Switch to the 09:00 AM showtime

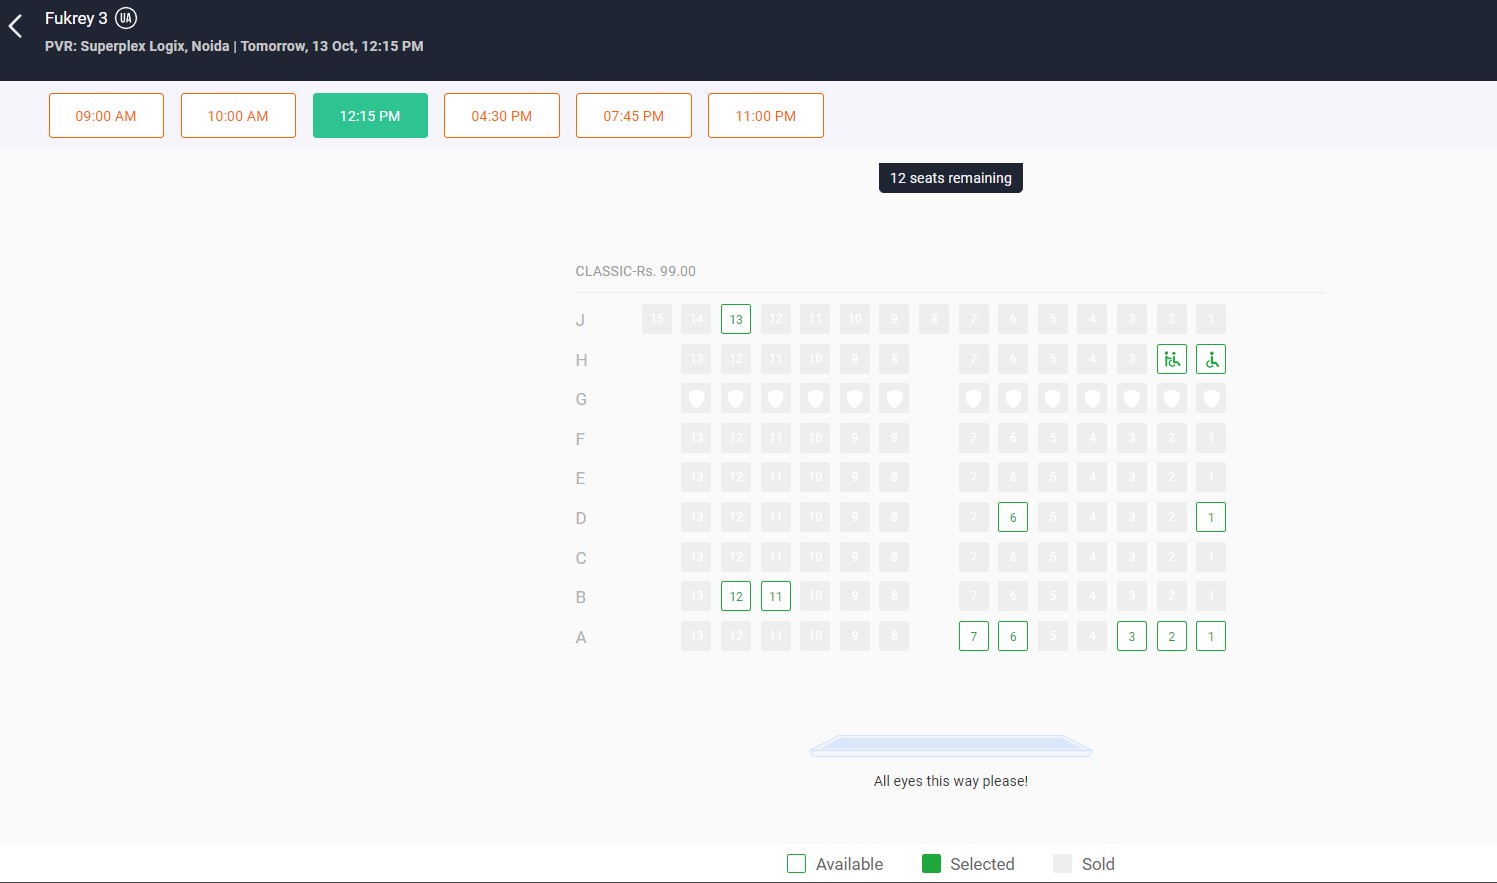click(x=106, y=116)
